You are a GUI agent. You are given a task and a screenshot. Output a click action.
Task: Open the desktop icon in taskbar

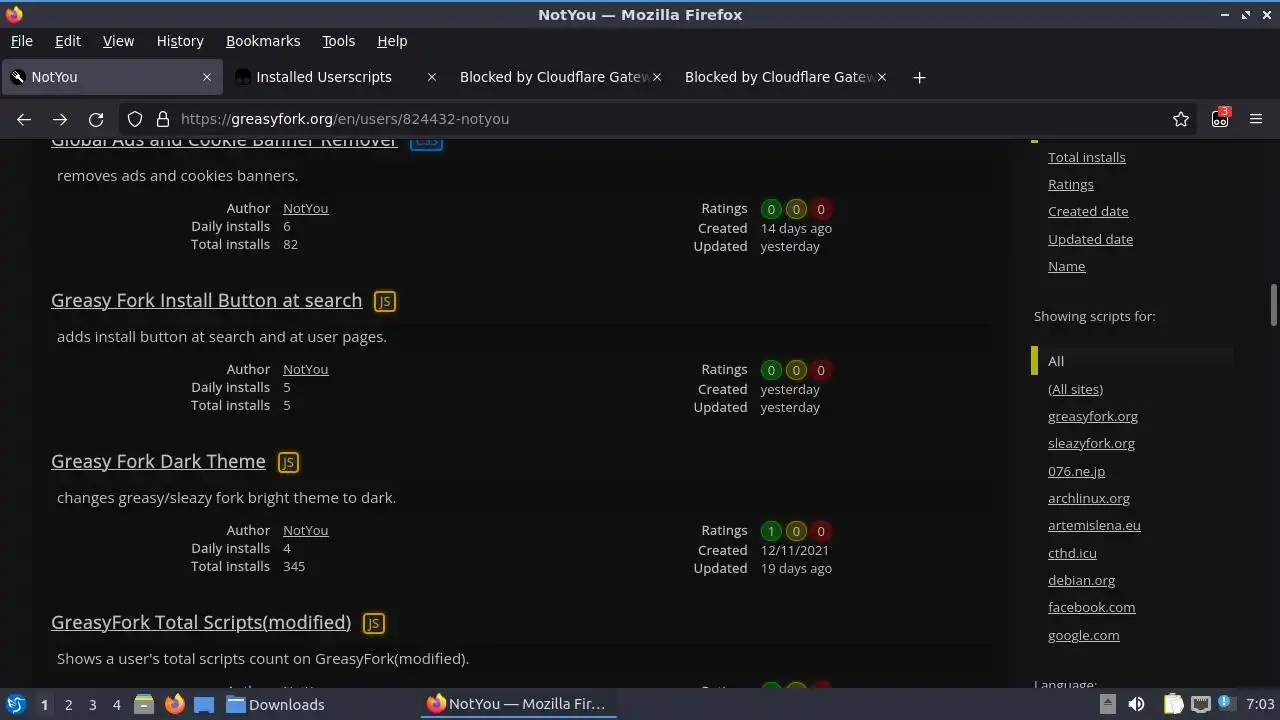pos(204,704)
